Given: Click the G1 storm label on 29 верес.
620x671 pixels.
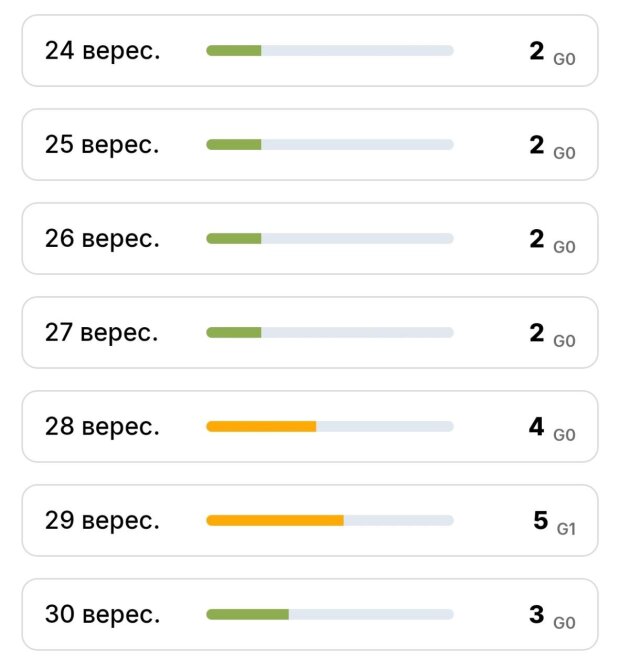Looking at the screenshot, I should [566, 529].
